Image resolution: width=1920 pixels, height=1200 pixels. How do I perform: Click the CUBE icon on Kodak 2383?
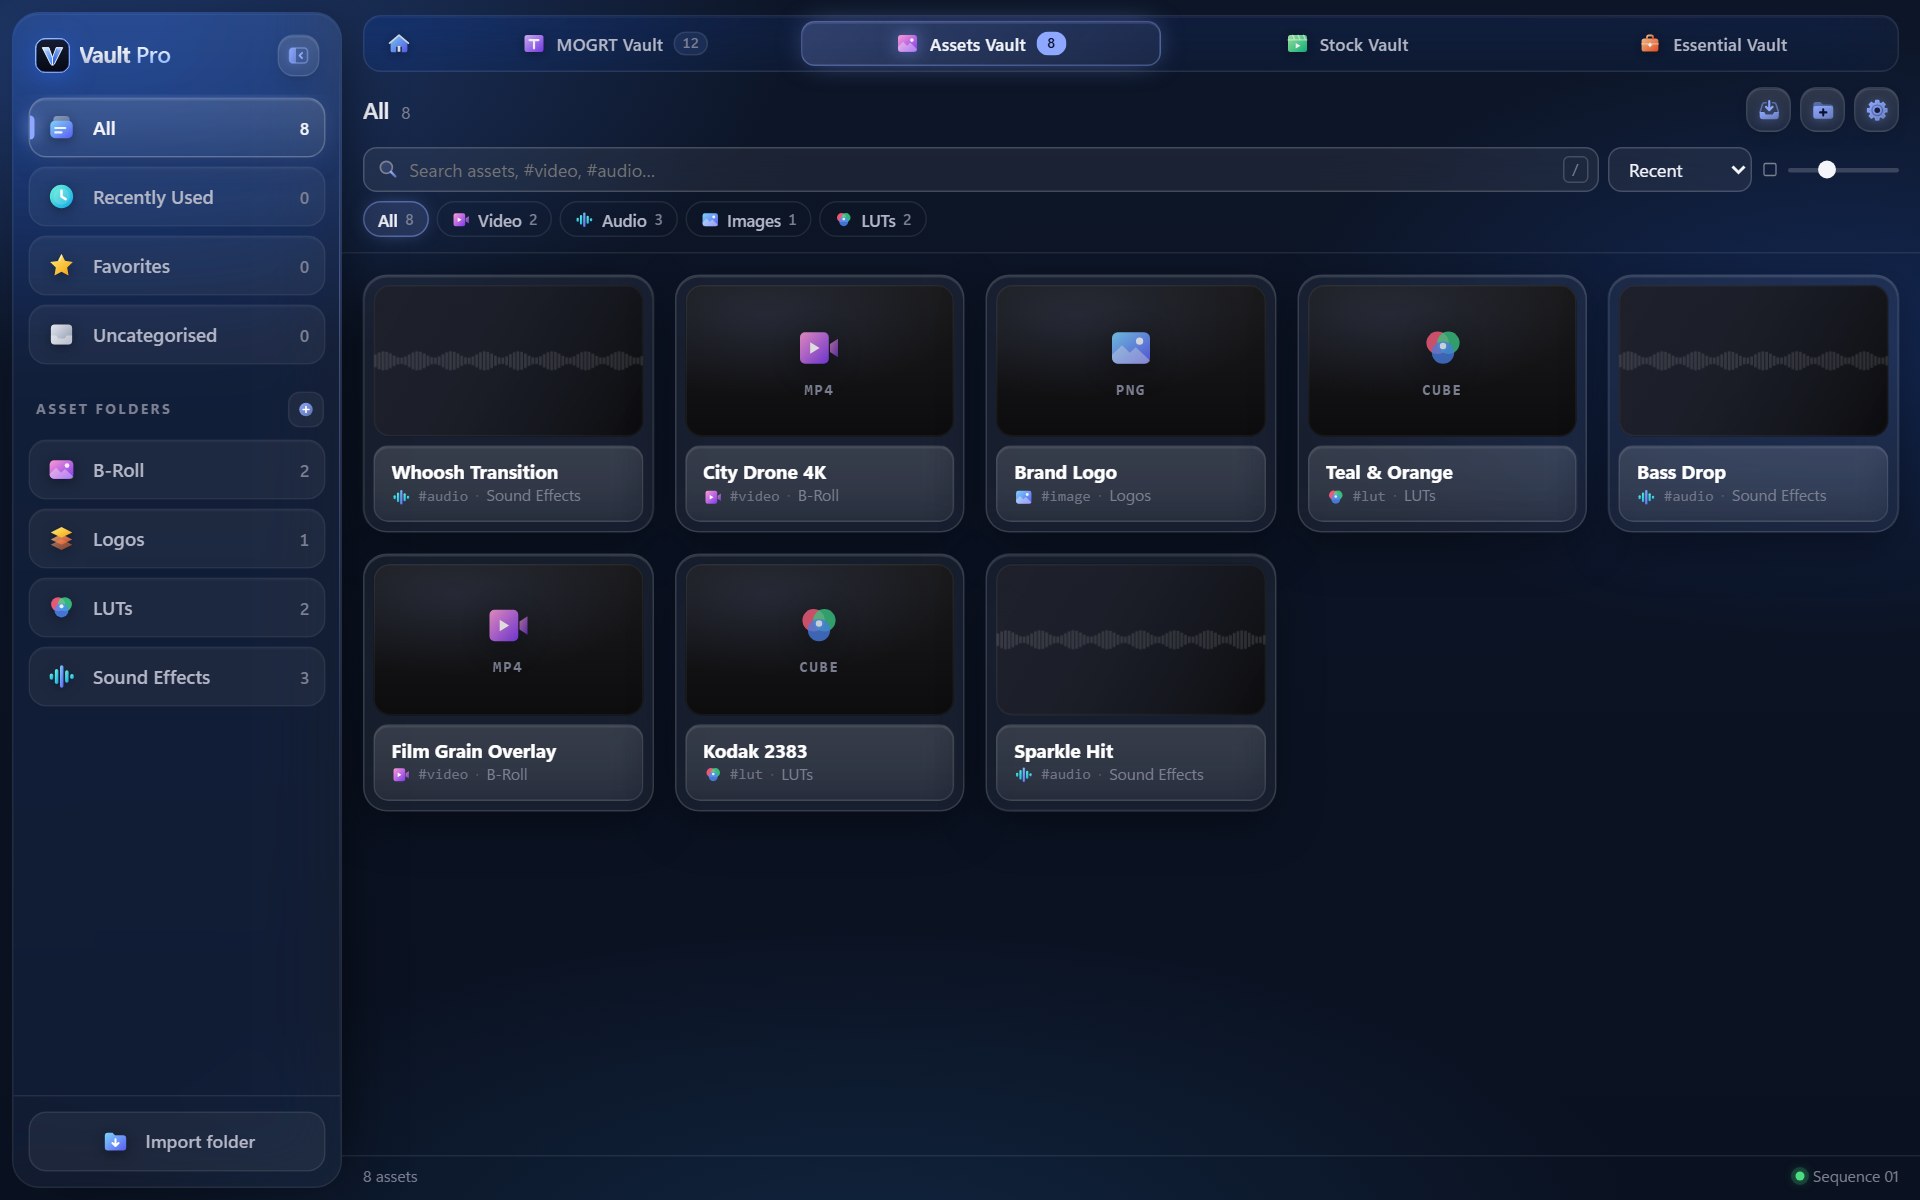pos(818,625)
